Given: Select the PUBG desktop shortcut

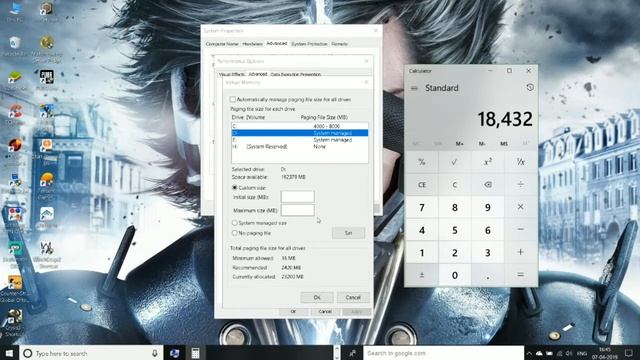Looking at the screenshot, I should (47, 80).
